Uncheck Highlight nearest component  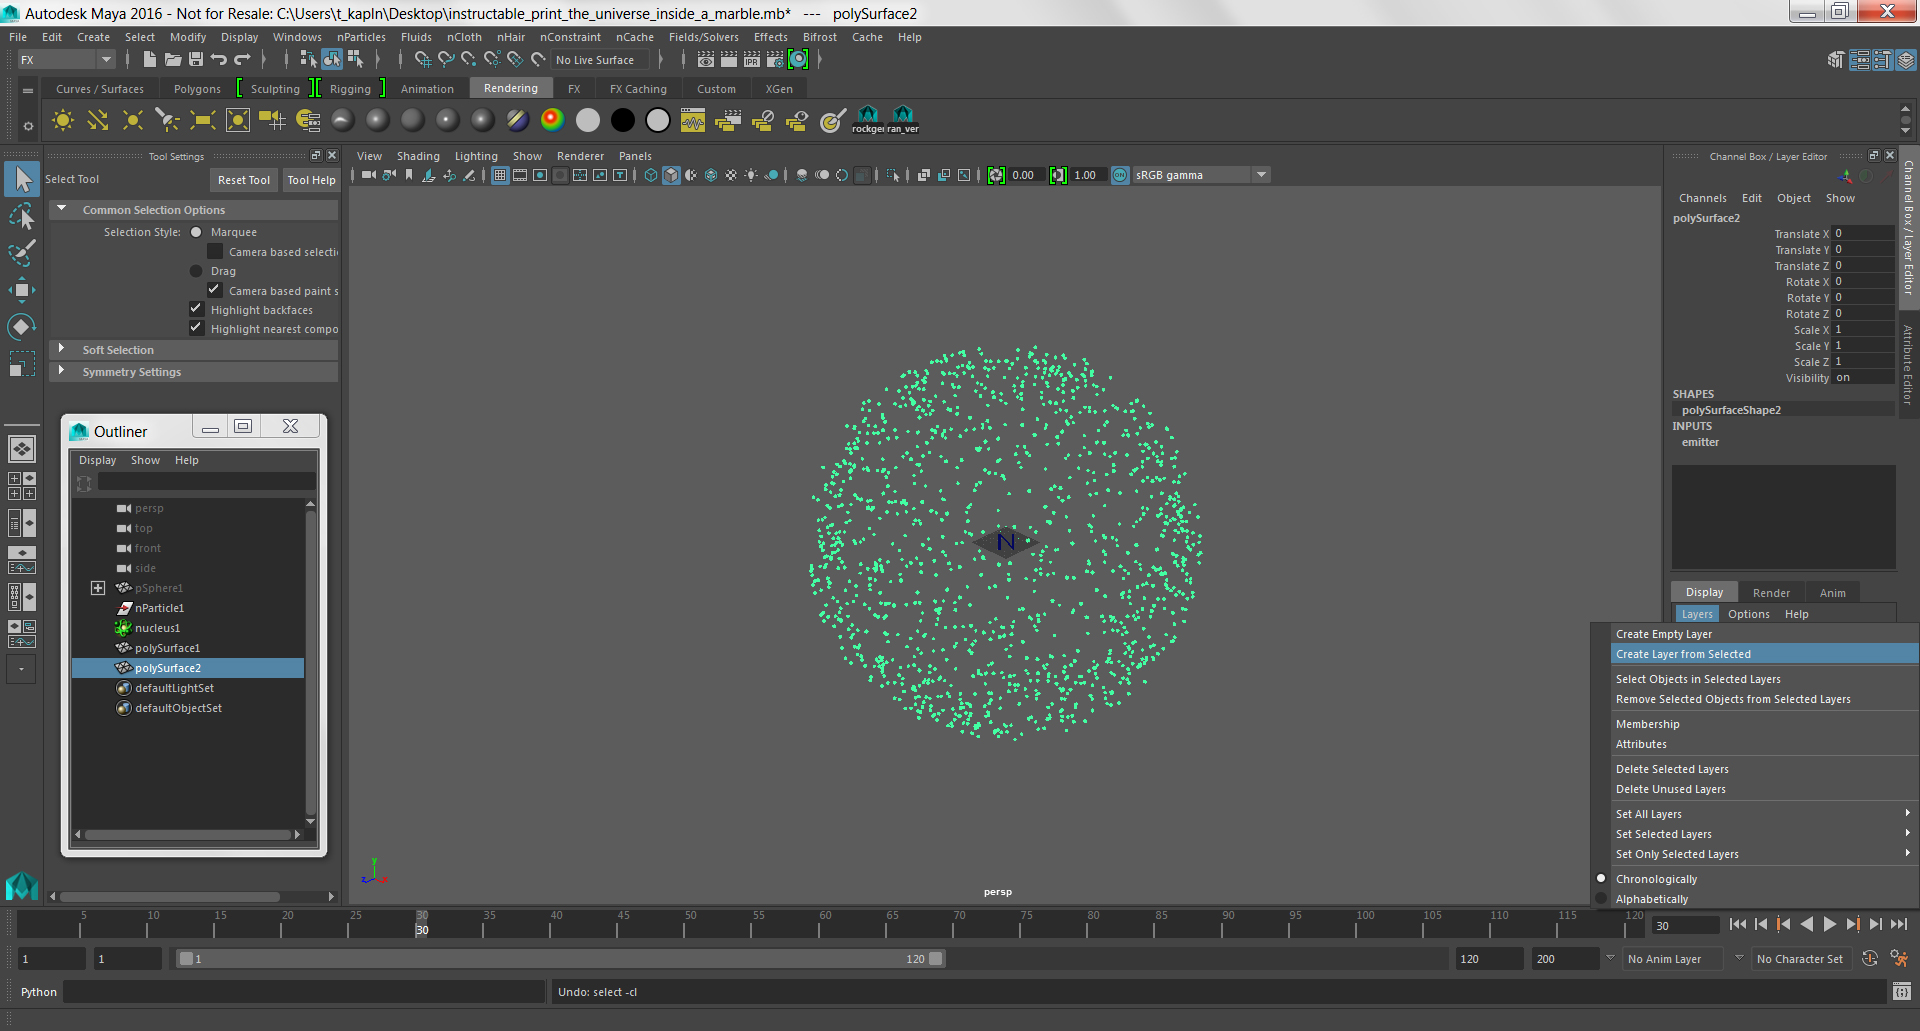tap(197, 328)
